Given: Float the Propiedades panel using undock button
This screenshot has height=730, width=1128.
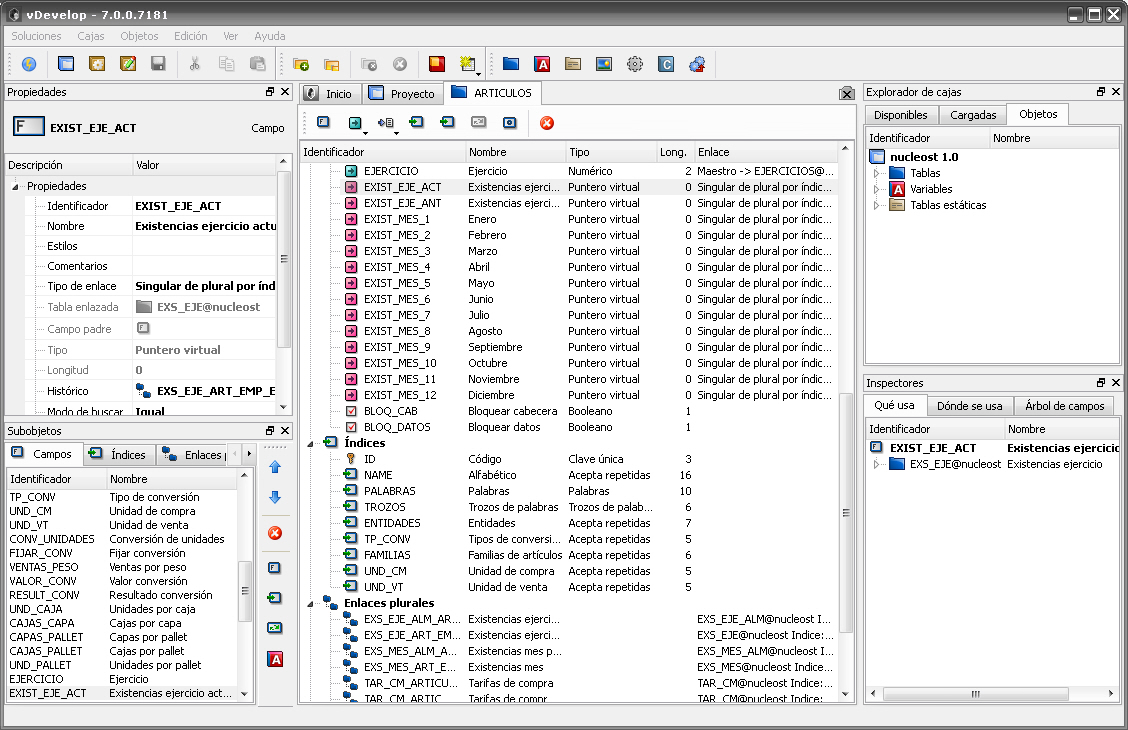Looking at the screenshot, I should (x=270, y=92).
